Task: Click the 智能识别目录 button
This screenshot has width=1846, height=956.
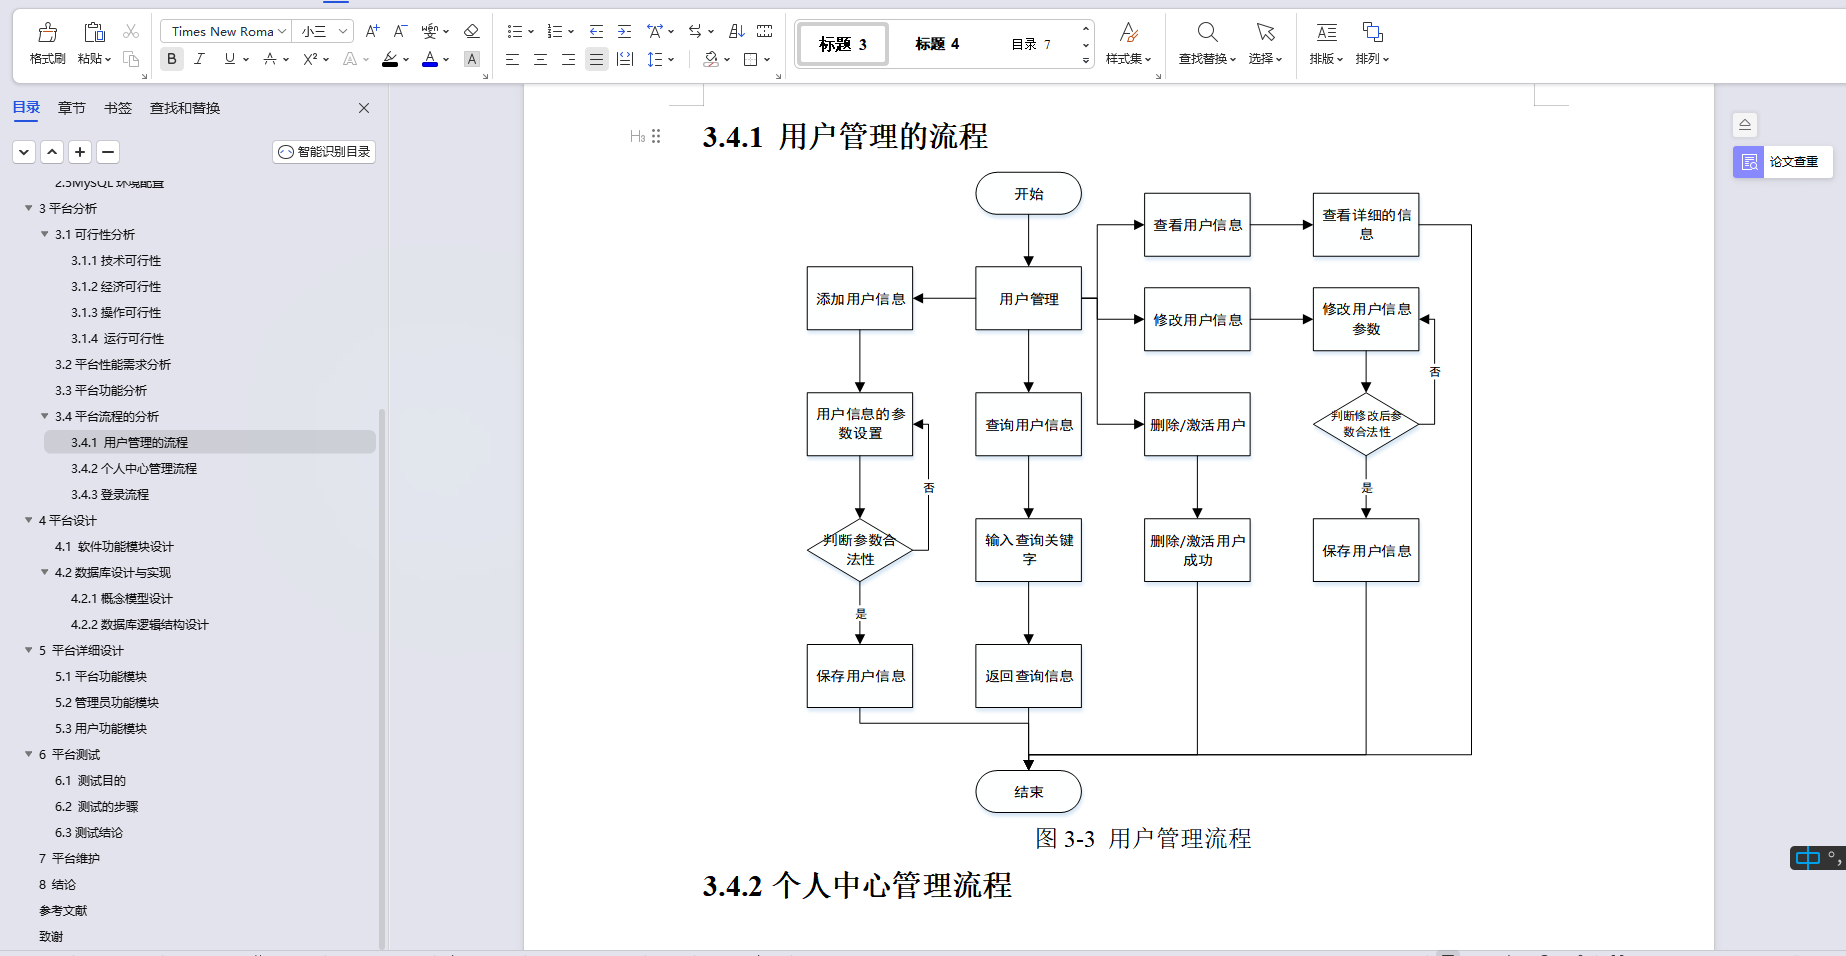Action: coord(323,151)
